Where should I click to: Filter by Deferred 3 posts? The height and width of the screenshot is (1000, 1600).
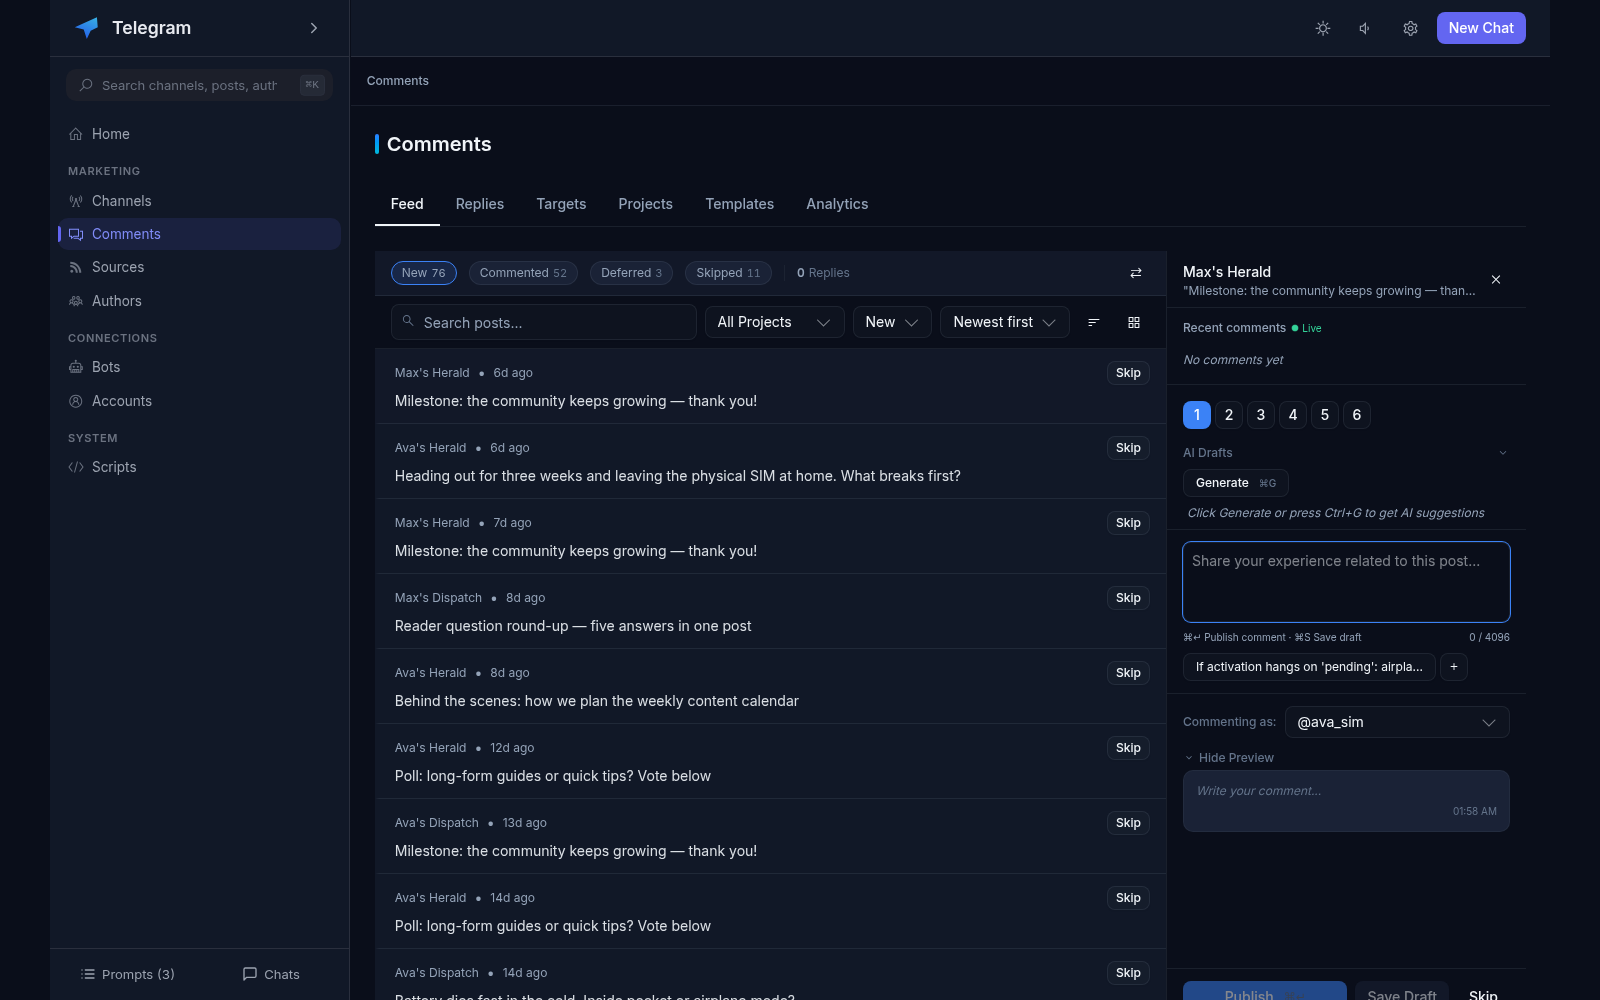pyautogui.click(x=631, y=273)
